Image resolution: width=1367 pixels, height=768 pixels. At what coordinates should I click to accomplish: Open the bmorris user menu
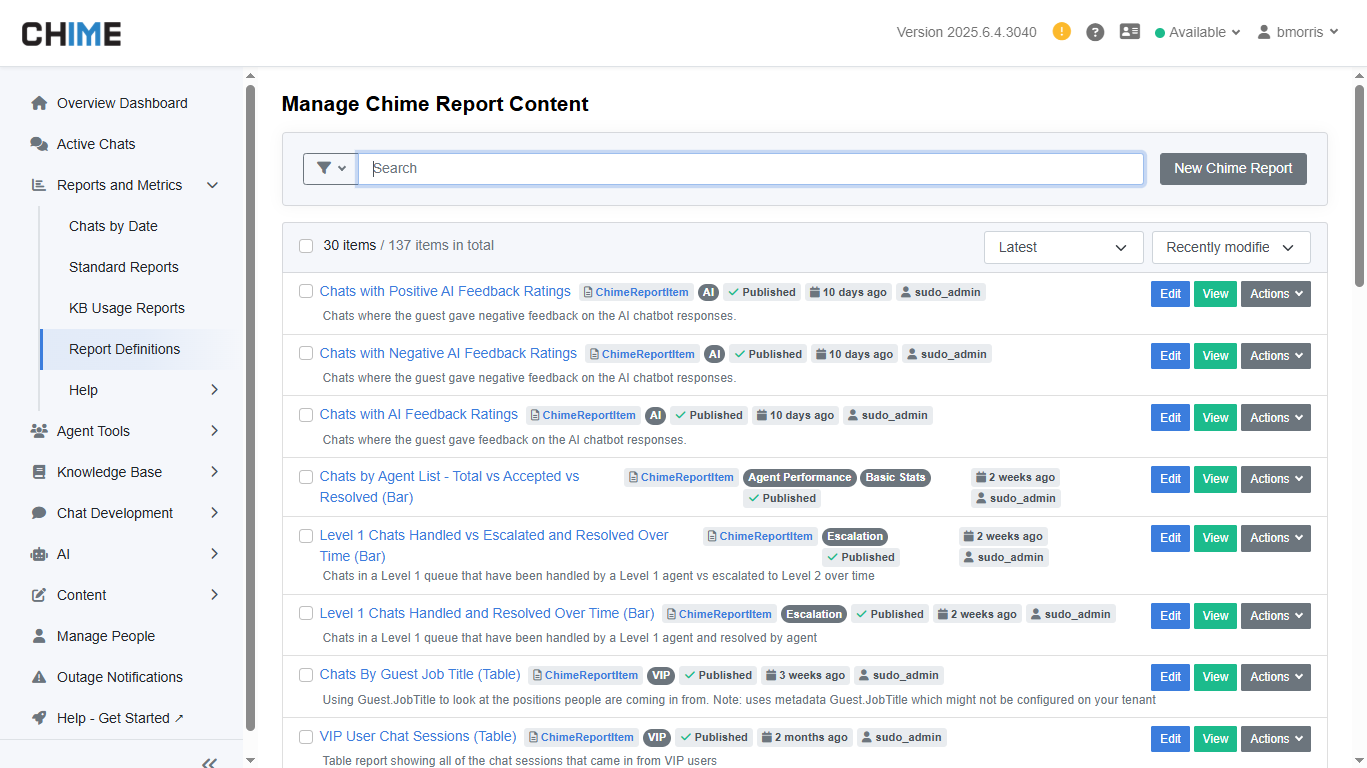click(1297, 32)
